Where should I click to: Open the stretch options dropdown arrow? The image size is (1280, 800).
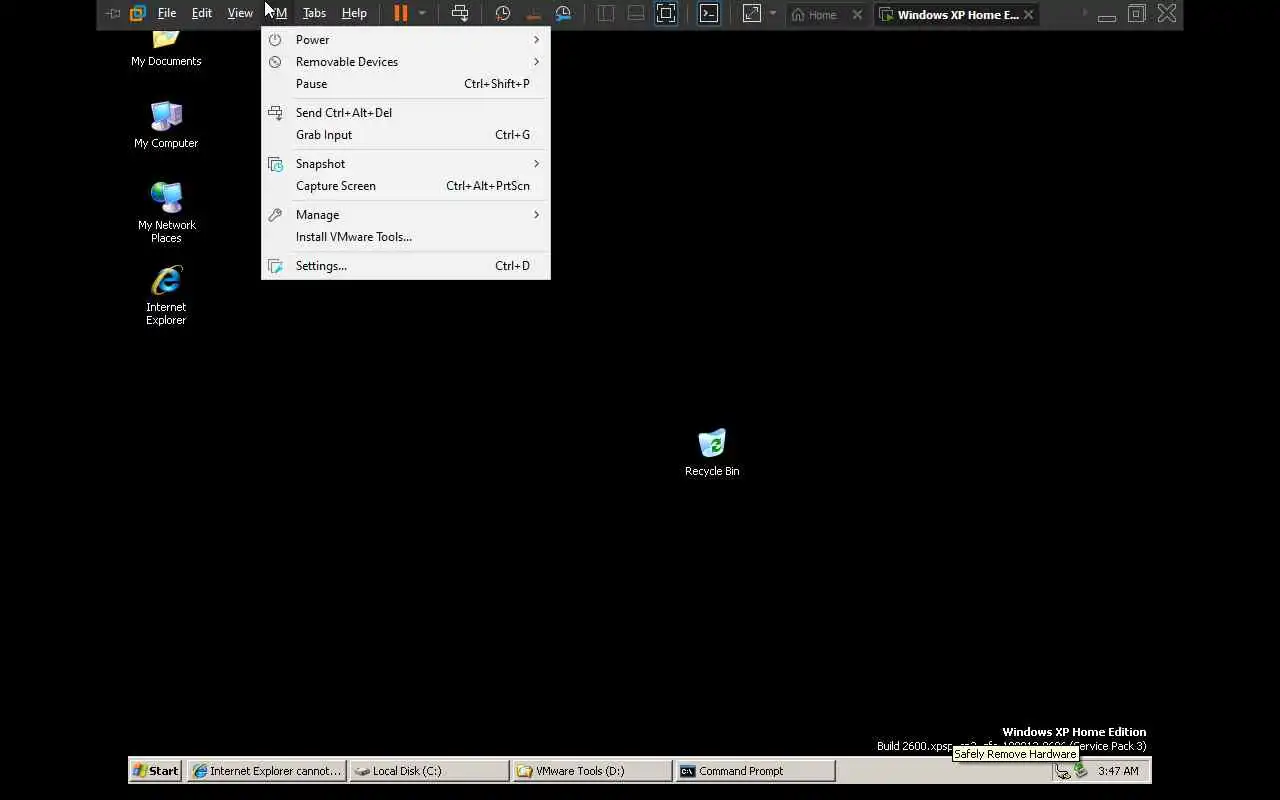pos(772,13)
